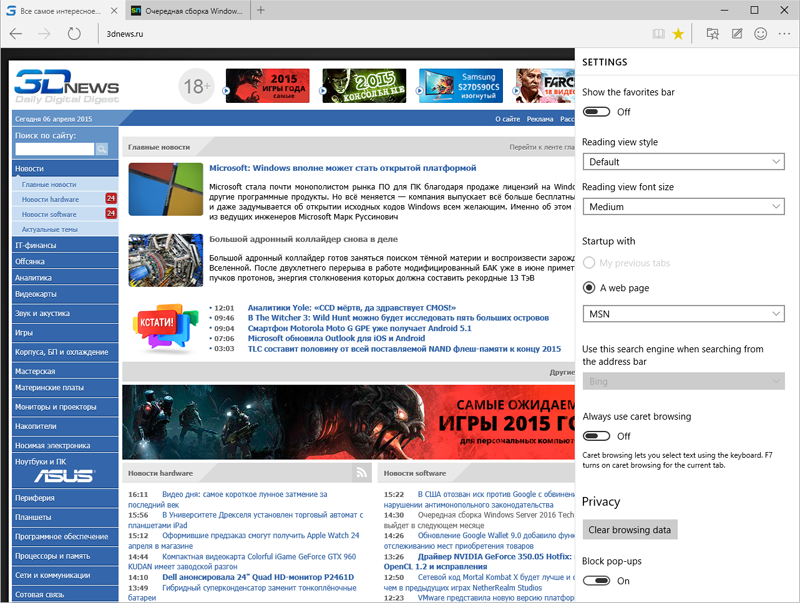The width and height of the screenshot is (800, 603).
Task: Open the Windows logo article thumbnail
Action: point(165,189)
